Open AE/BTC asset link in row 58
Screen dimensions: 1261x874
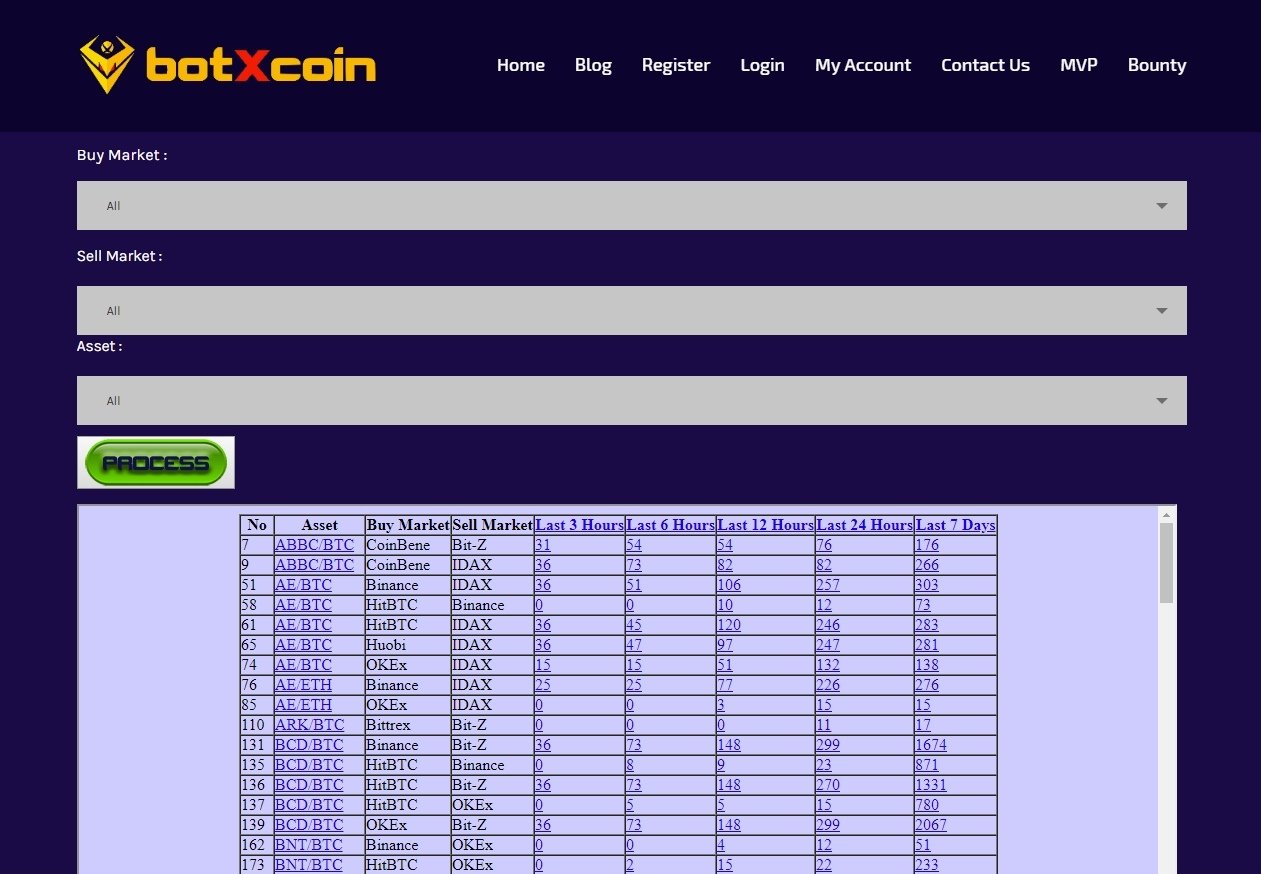coord(303,605)
